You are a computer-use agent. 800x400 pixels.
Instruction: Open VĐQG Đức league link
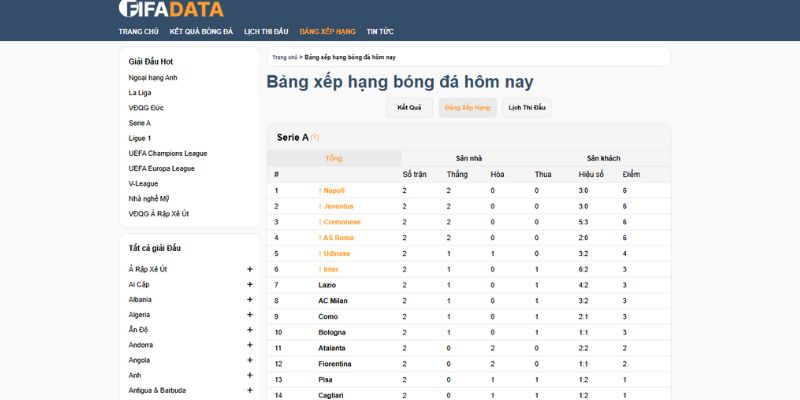[x=146, y=108]
